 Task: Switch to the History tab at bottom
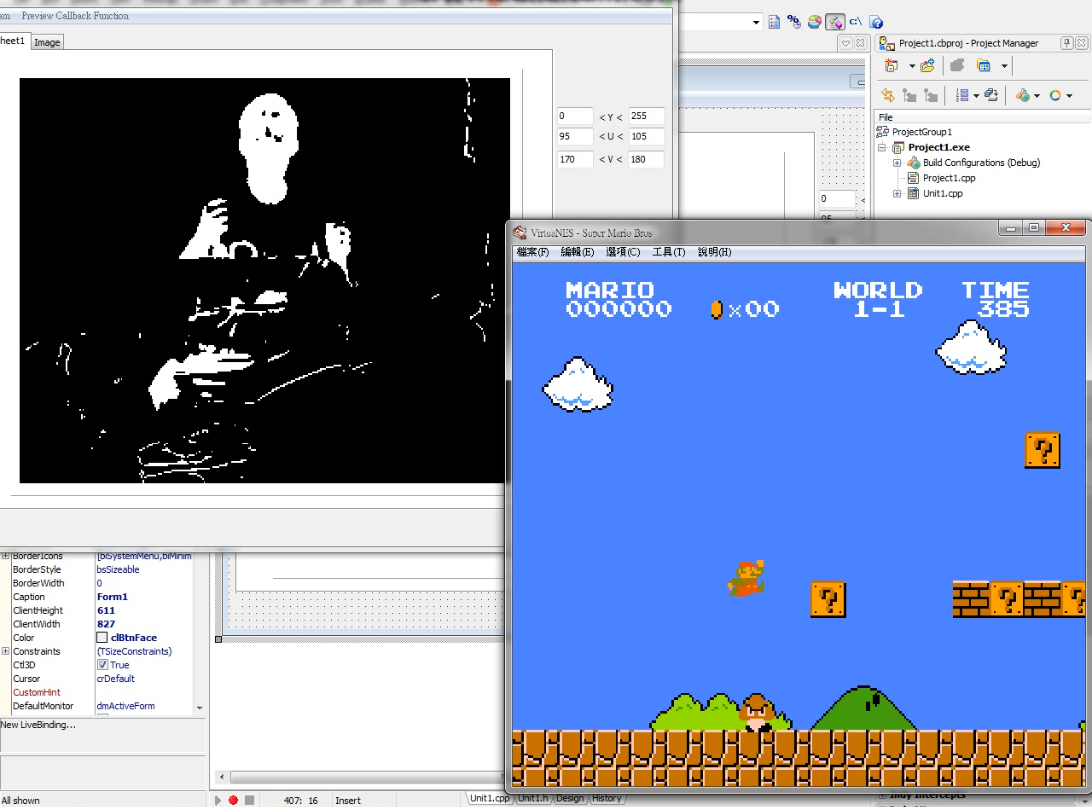pyautogui.click(x=607, y=798)
